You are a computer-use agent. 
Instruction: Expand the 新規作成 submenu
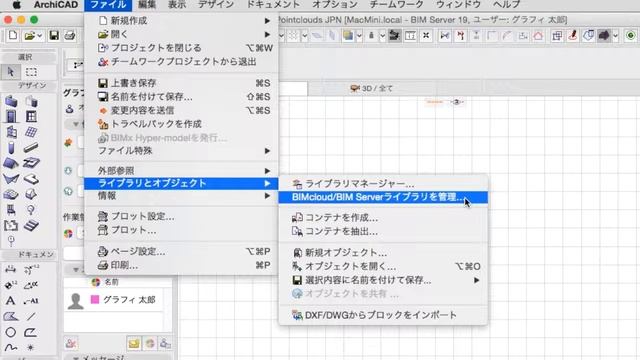pos(181,20)
